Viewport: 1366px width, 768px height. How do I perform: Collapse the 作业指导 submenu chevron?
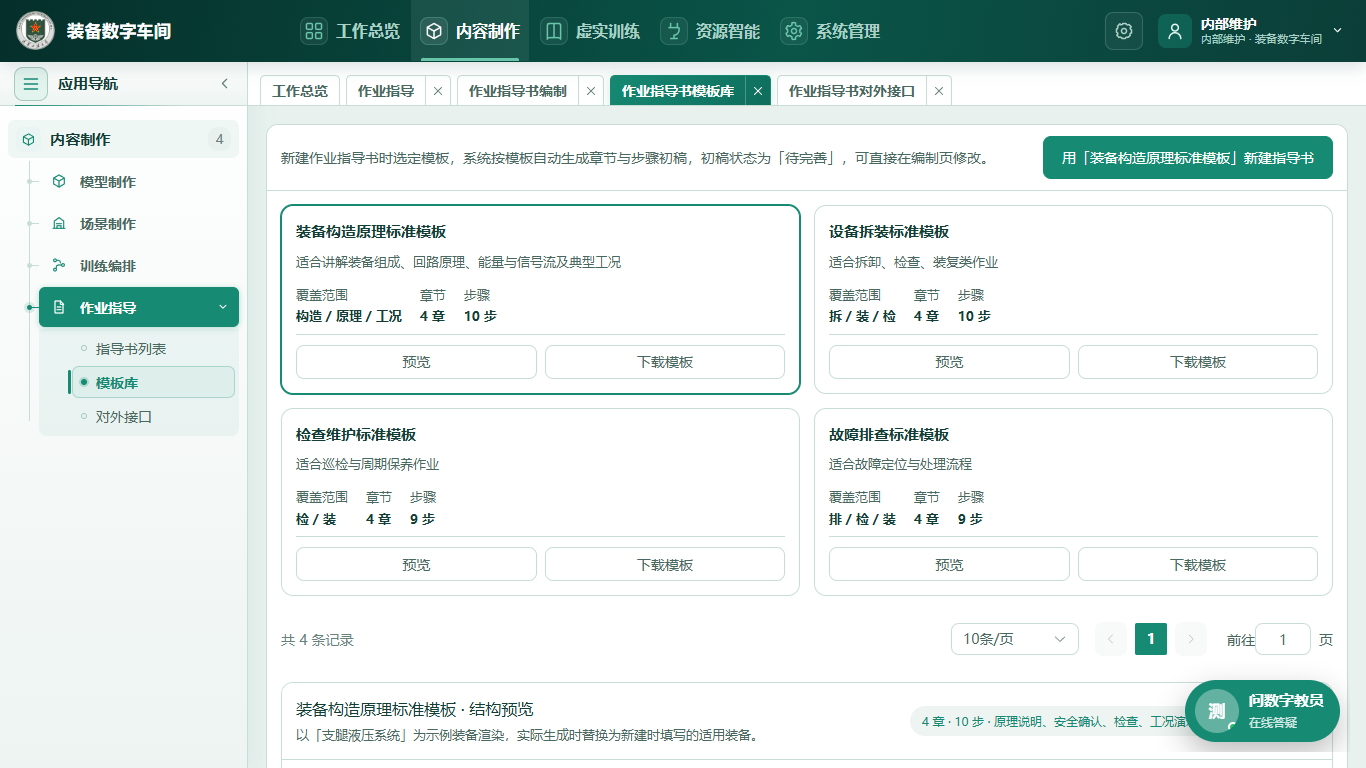click(223, 307)
